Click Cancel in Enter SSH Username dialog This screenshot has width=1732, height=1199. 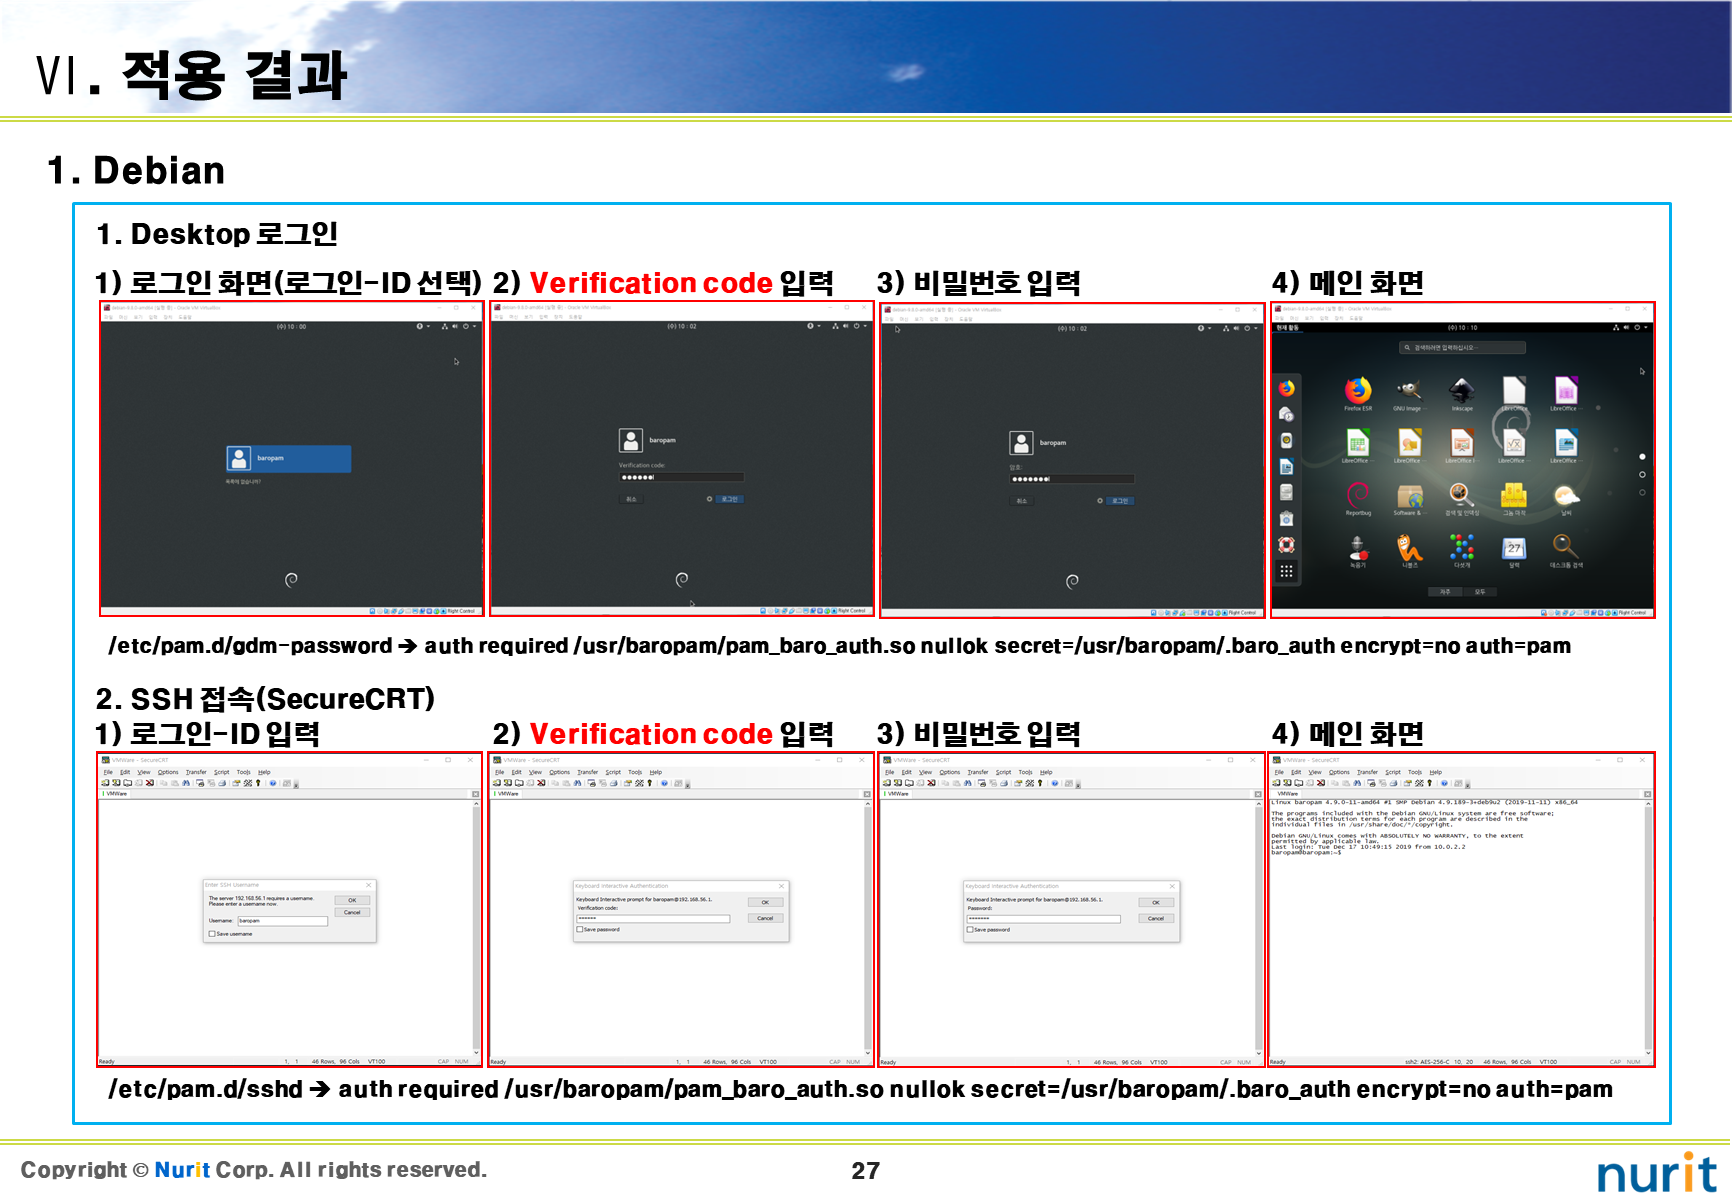point(352,912)
